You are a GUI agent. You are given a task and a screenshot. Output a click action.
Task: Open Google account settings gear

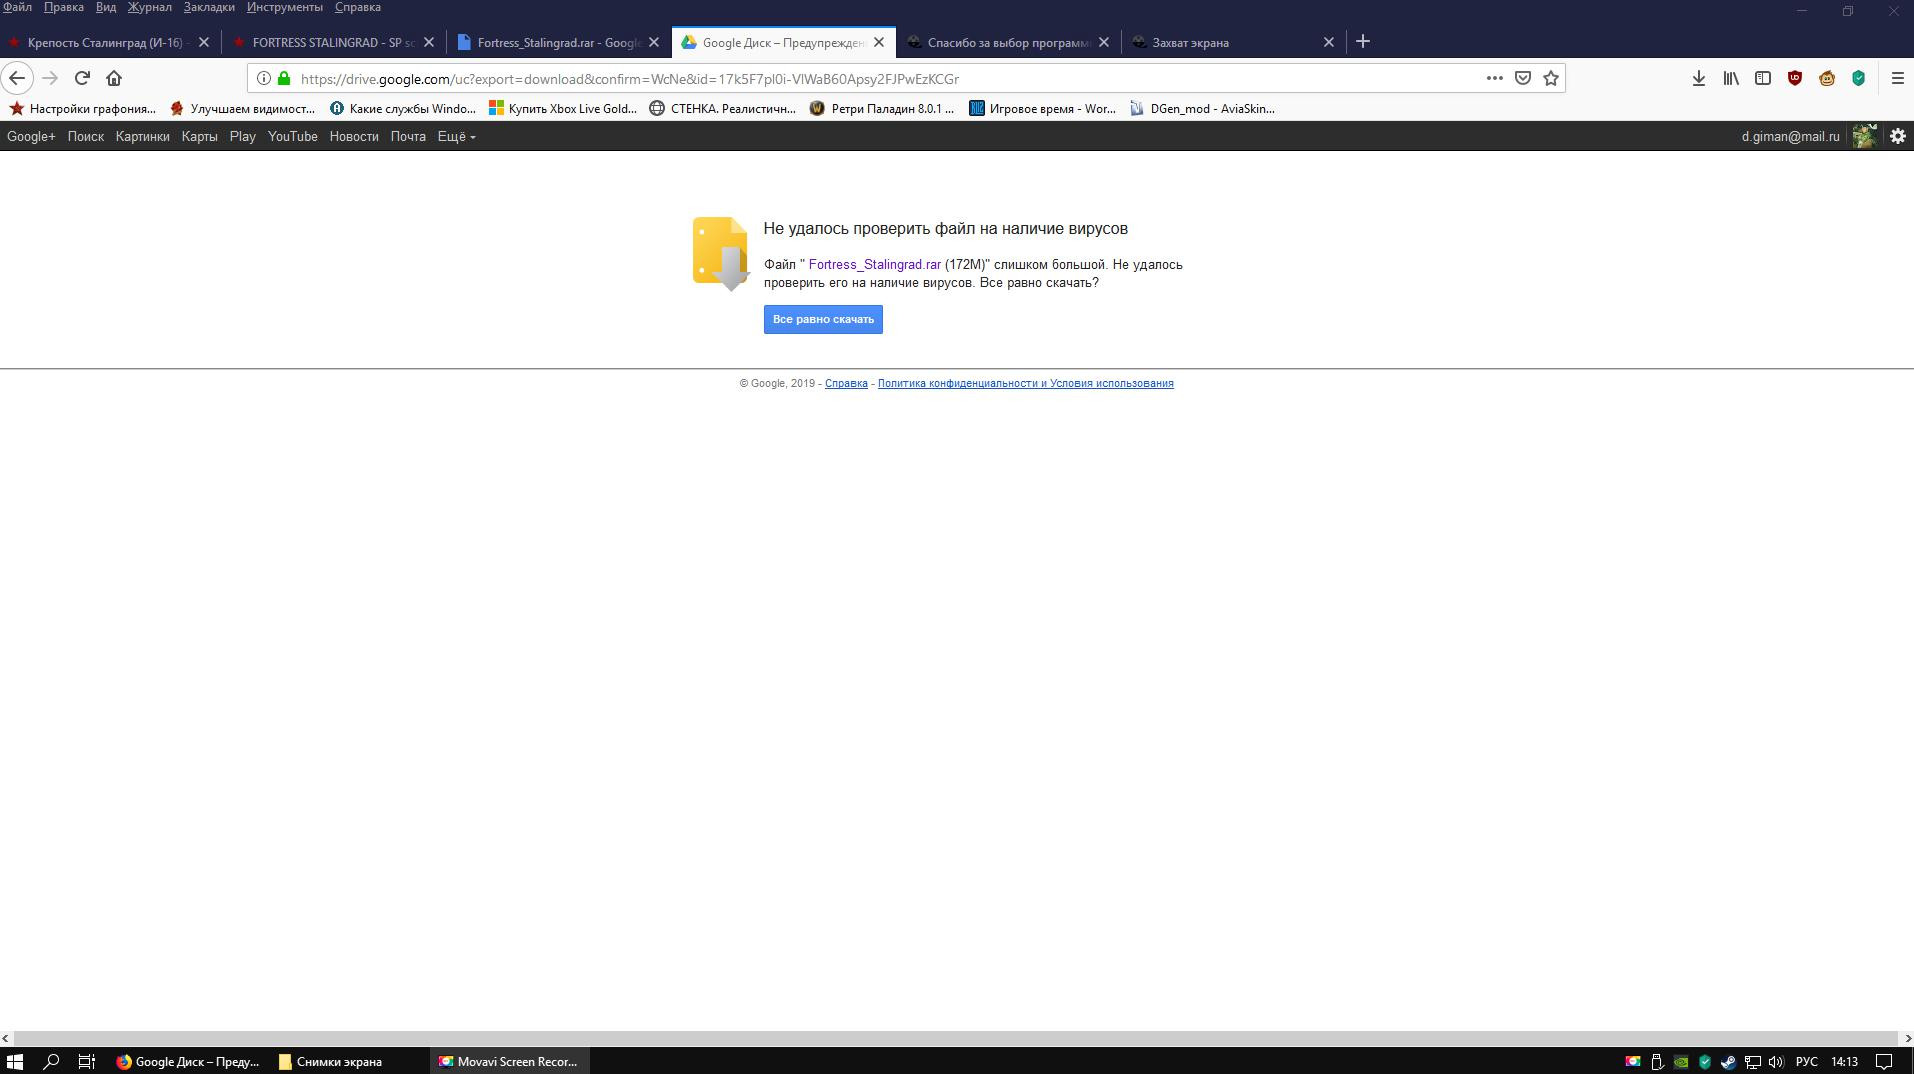(x=1898, y=136)
